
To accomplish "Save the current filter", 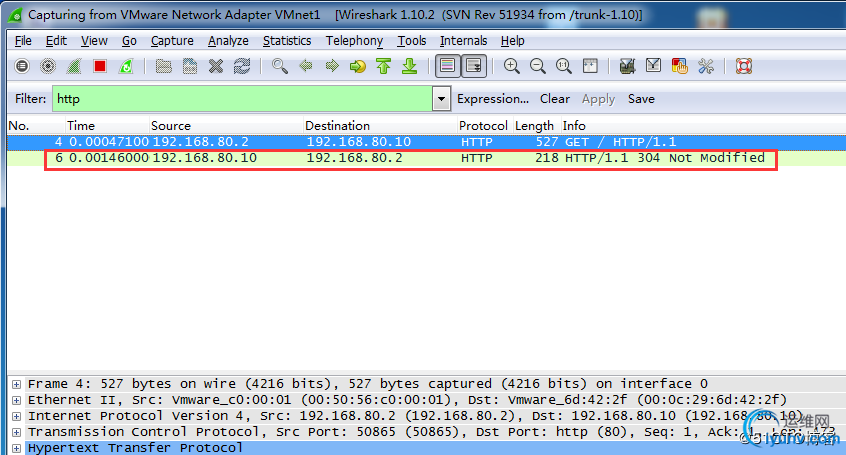I will [641, 99].
